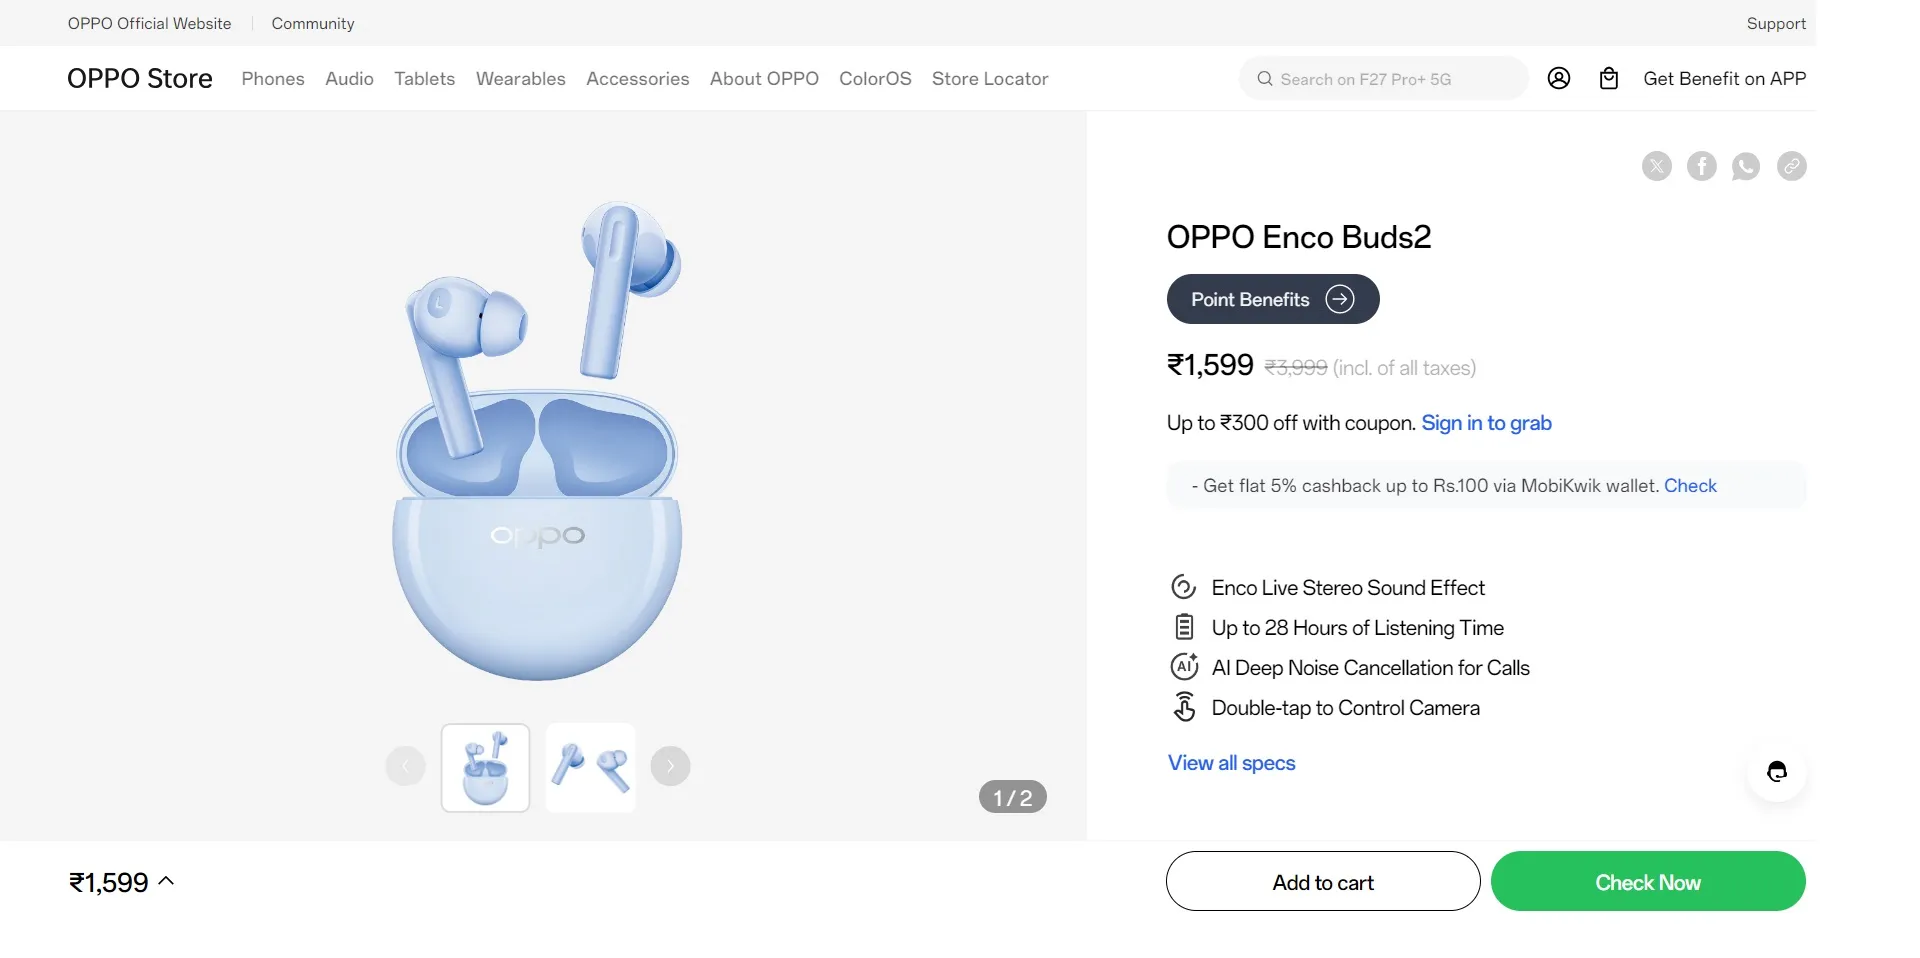Click Sign in to grab coupon link
Viewport: 1920px width, 958px height.
1486,423
